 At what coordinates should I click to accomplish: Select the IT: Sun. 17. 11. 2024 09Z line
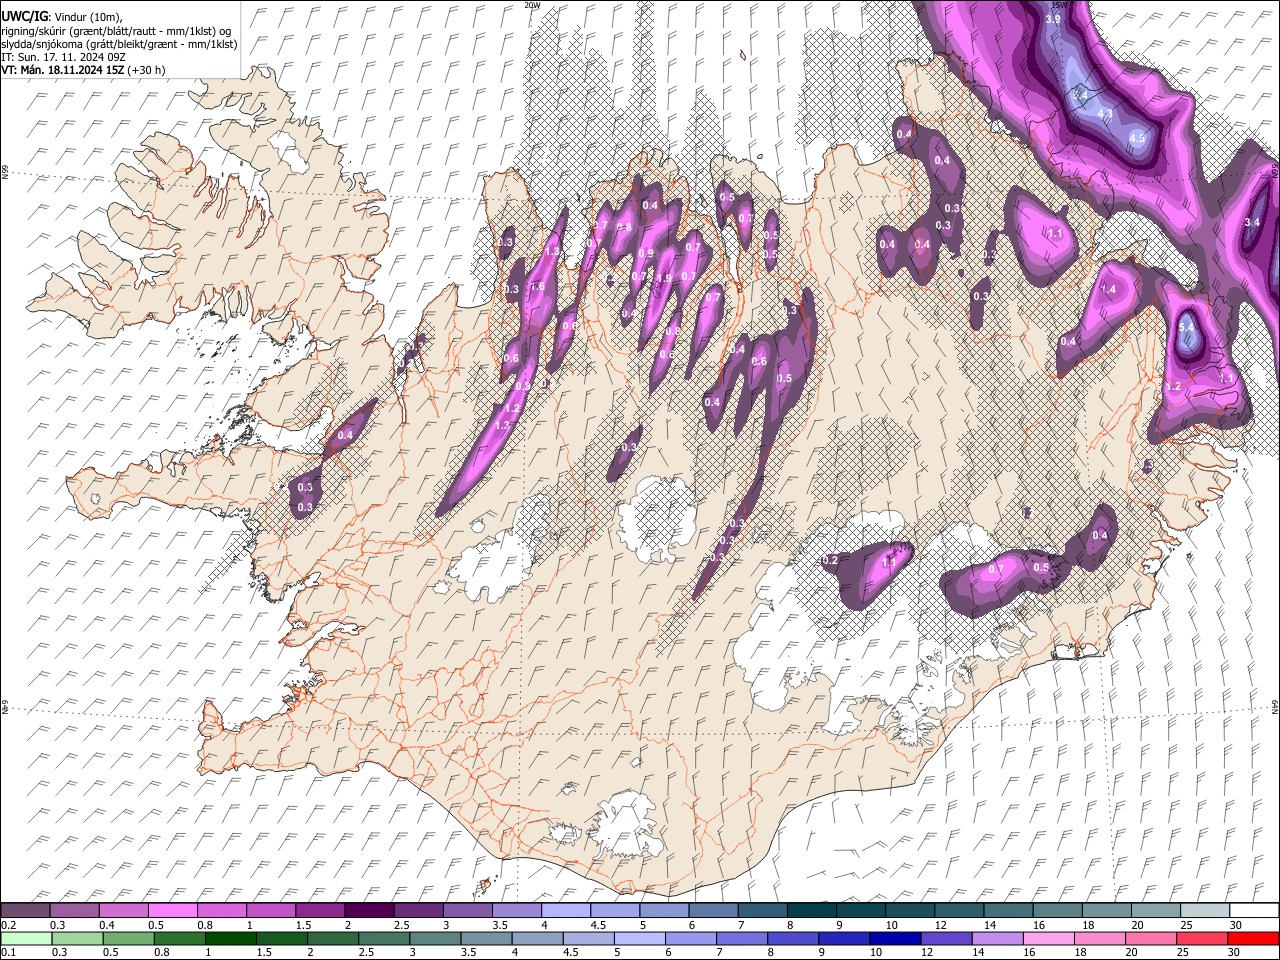pyautogui.click(x=63, y=57)
